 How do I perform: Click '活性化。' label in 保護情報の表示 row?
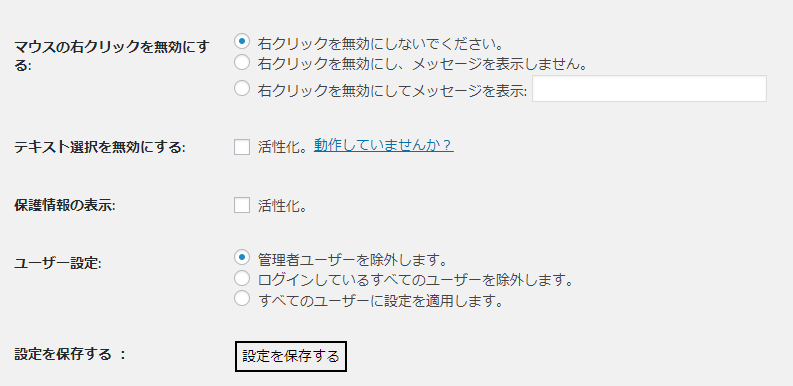click(282, 206)
